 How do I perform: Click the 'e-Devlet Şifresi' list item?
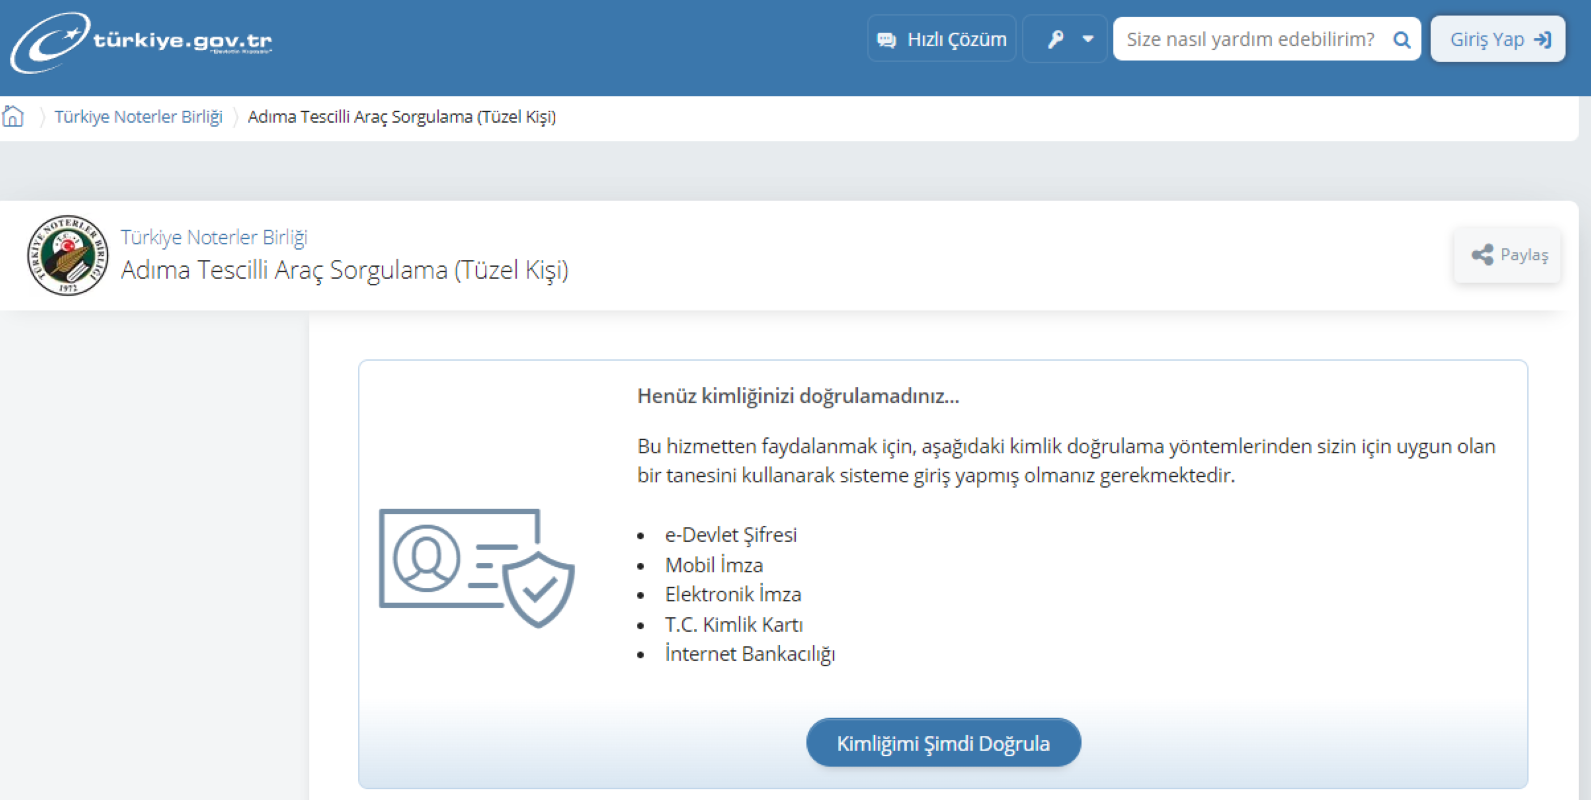click(731, 535)
